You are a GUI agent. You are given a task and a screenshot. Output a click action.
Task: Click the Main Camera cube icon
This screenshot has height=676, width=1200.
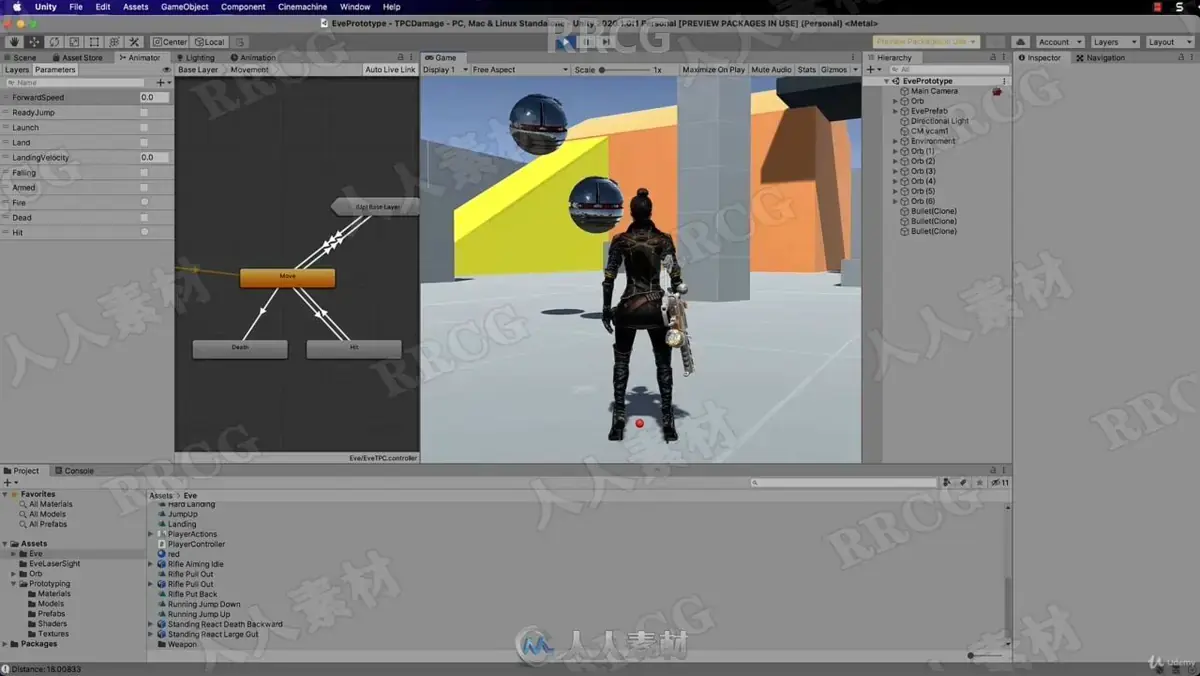905,91
